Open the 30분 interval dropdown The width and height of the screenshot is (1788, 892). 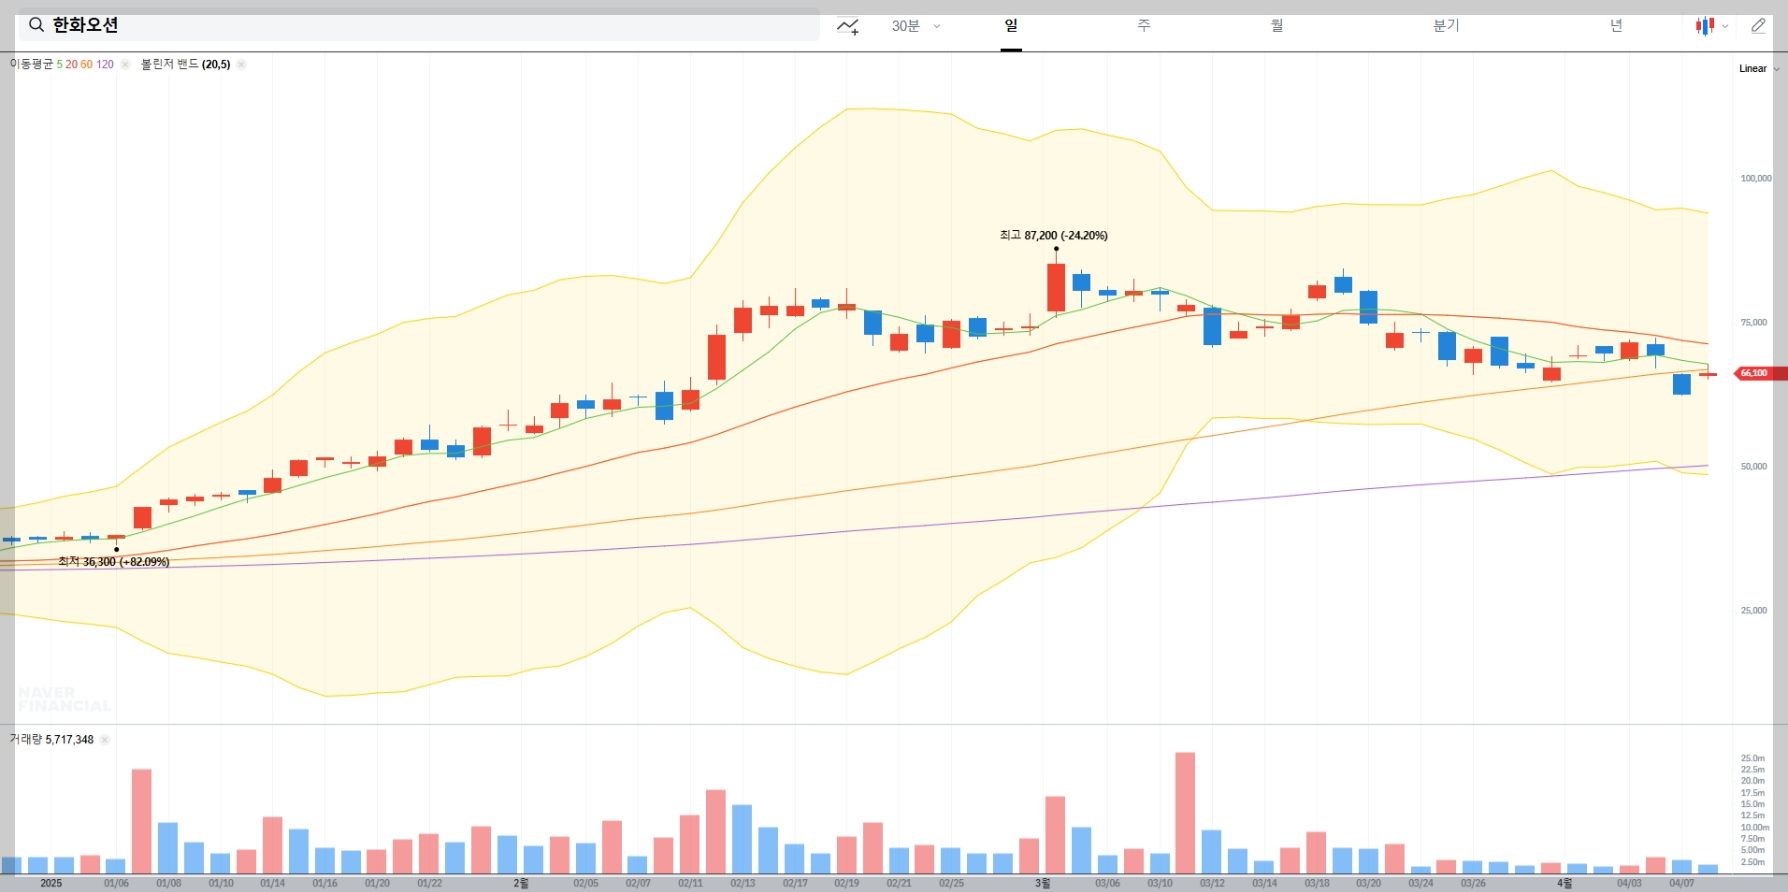click(916, 26)
